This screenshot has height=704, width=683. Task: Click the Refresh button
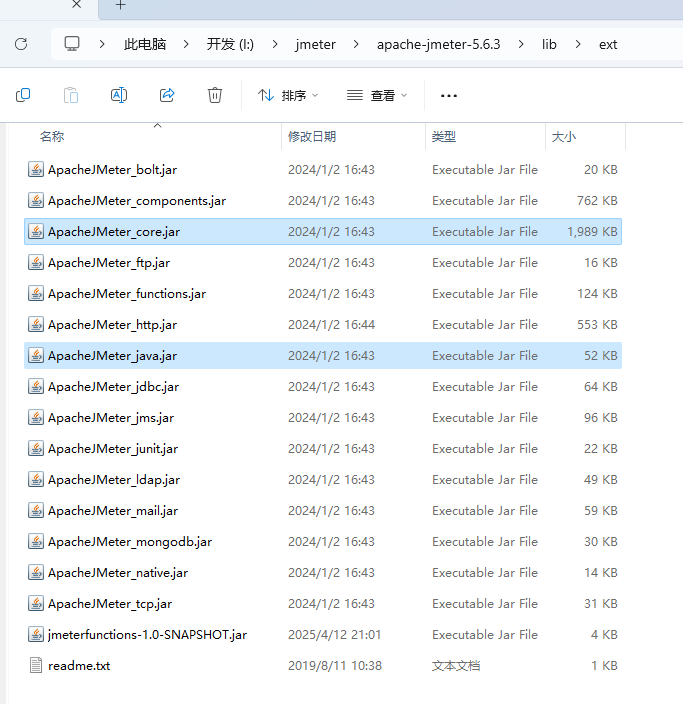(21, 44)
